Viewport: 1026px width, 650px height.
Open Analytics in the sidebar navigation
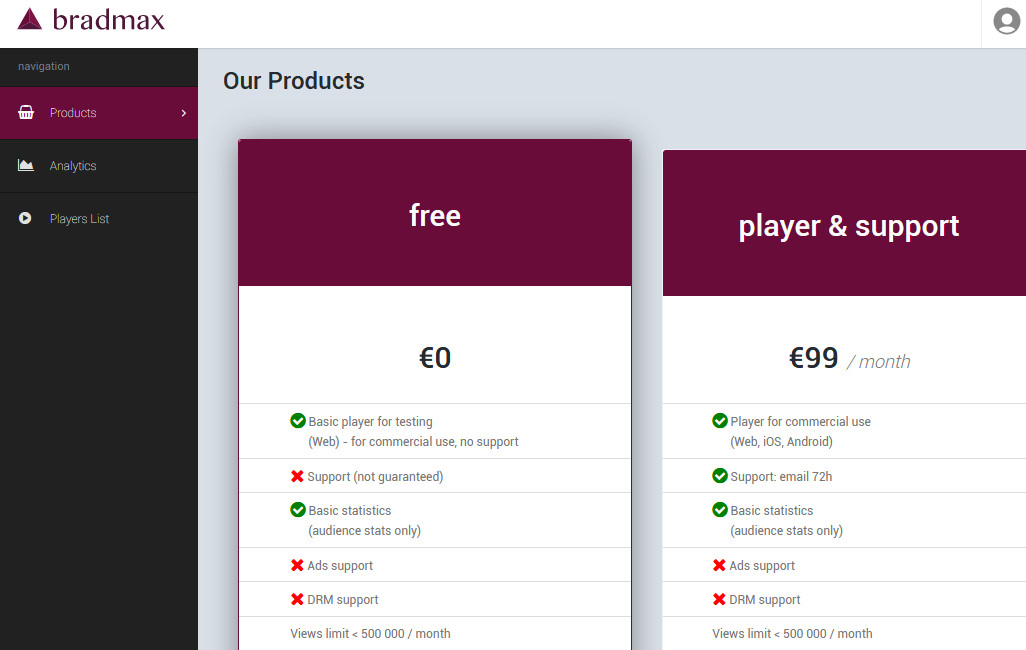point(73,166)
